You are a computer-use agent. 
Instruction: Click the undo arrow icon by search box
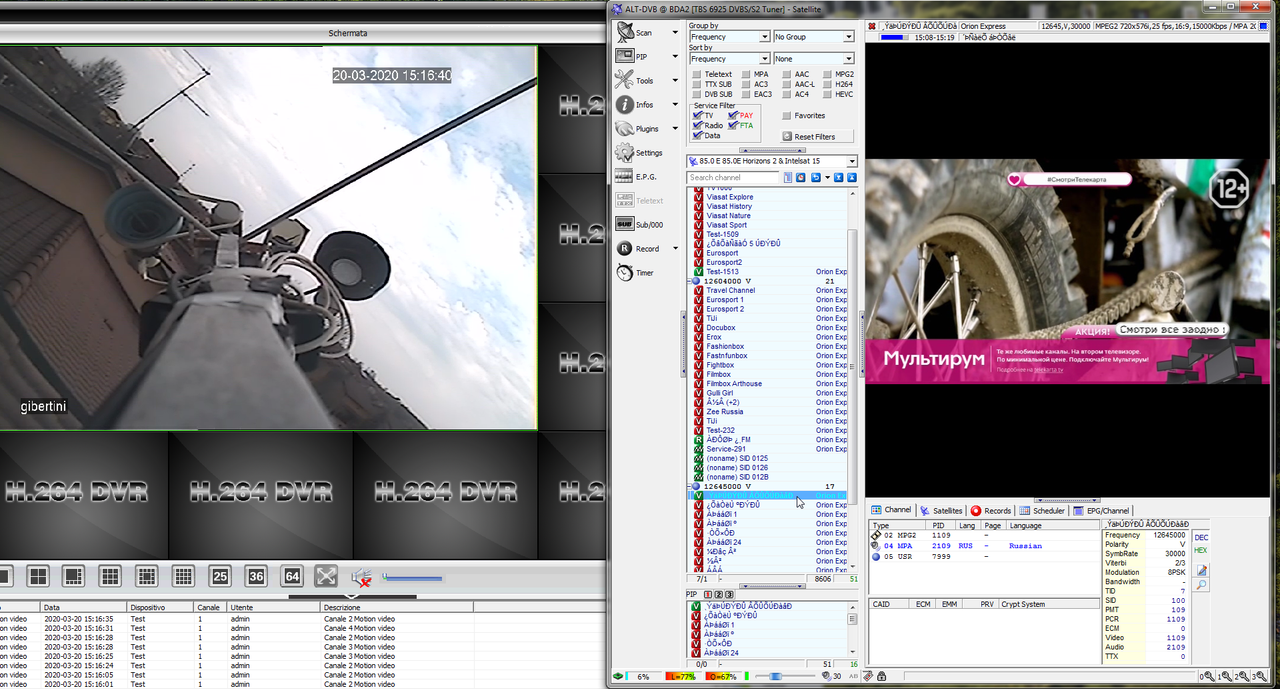(816, 177)
